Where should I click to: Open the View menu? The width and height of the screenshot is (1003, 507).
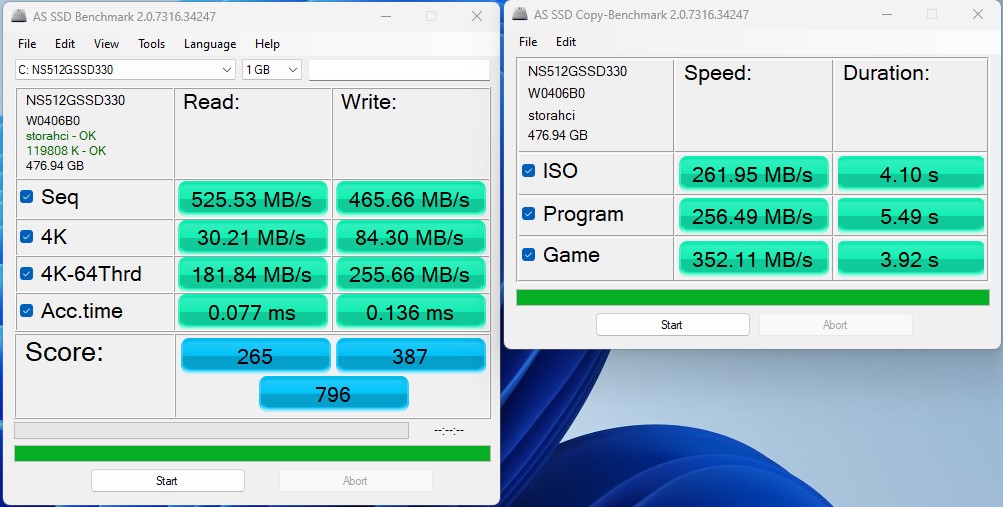coord(106,43)
